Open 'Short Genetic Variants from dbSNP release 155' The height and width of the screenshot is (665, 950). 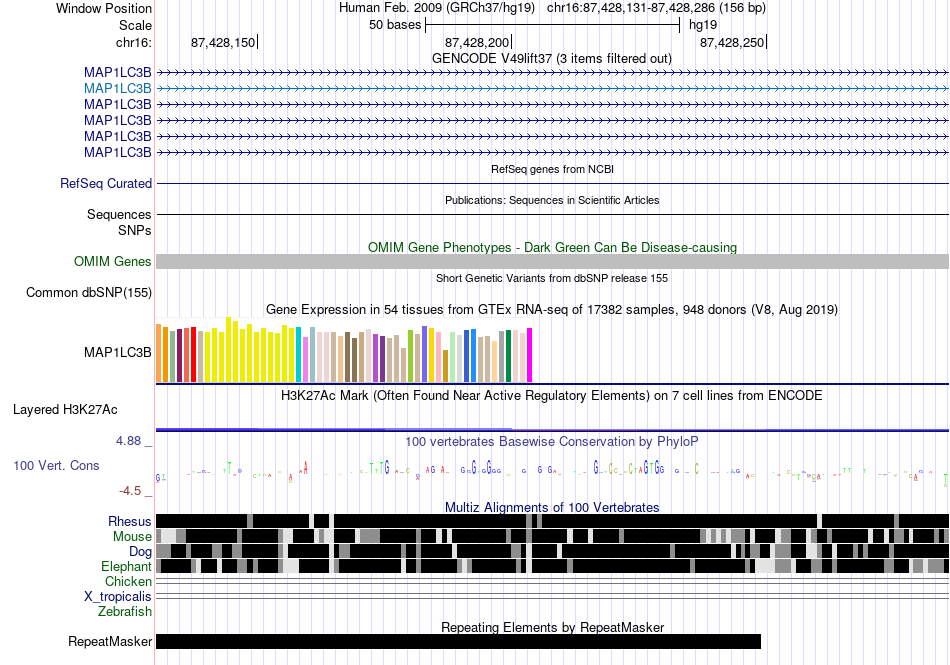pyautogui.click(x=552, y=279)
